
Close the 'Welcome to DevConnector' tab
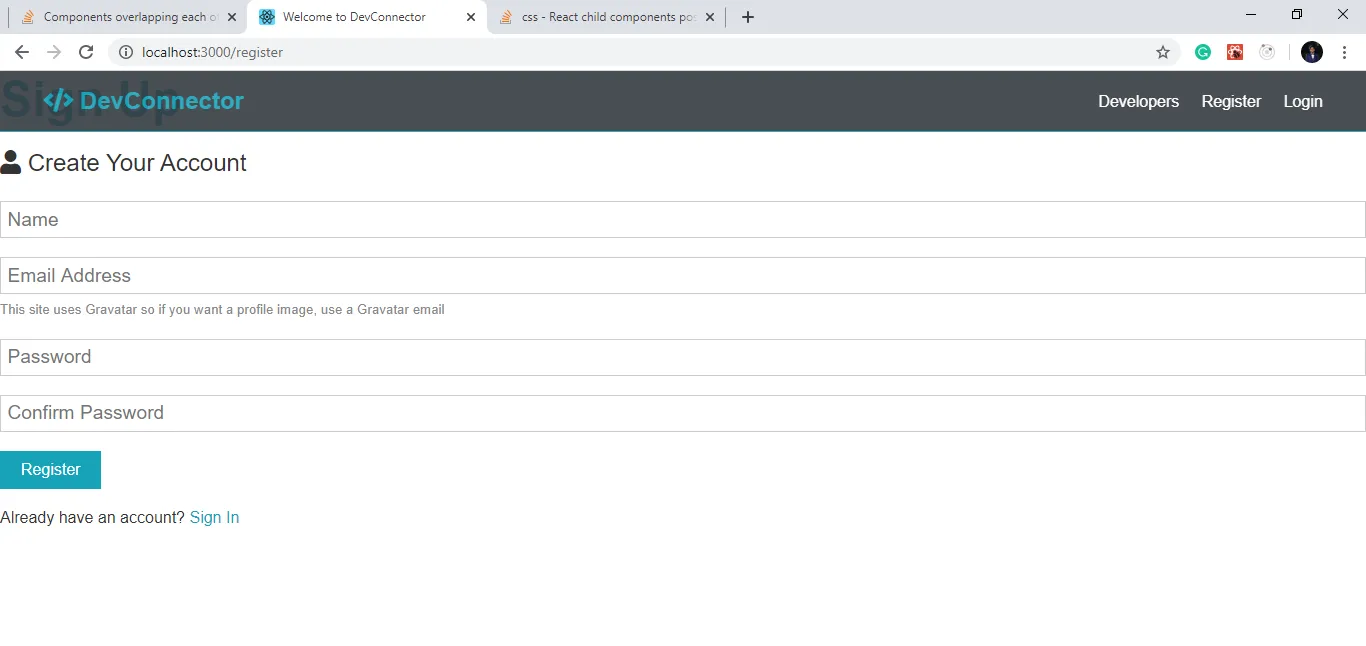point(471,17)
